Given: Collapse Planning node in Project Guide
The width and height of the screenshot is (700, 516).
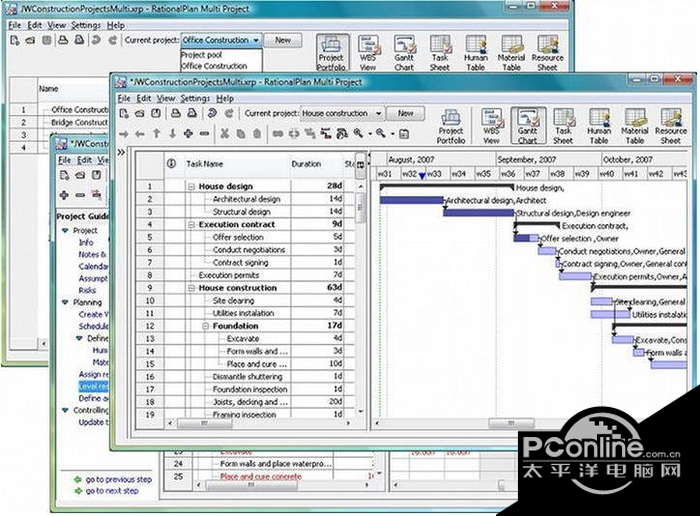Looking at the screenshot, I should 65,302.
